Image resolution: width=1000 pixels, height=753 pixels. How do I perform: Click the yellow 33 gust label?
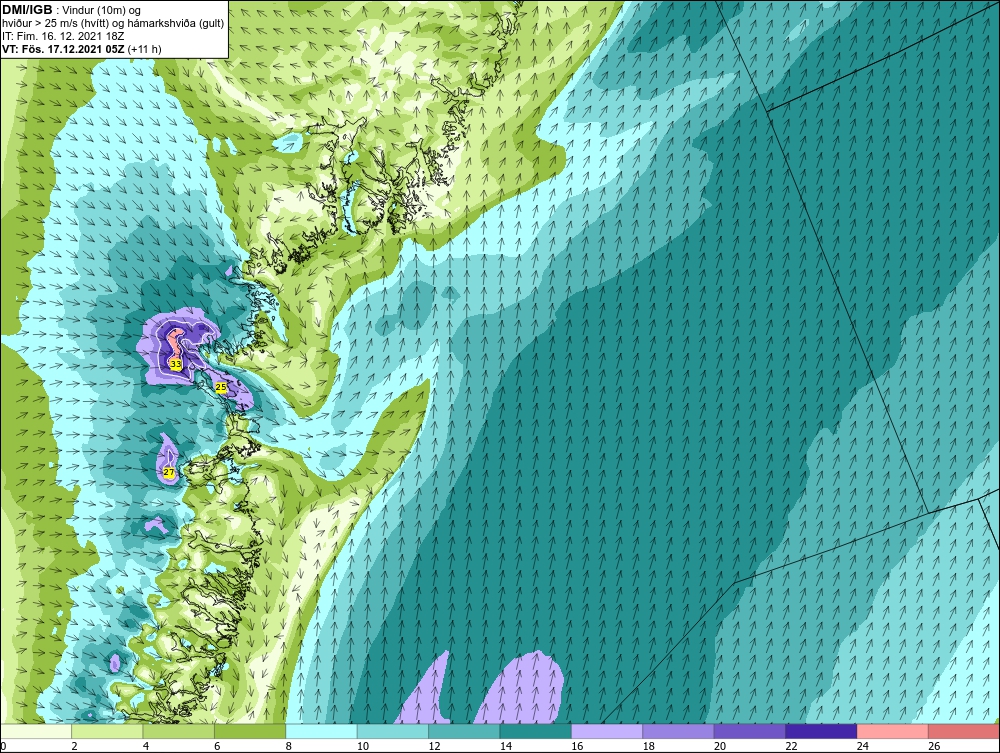pyautogui.click(x=176, y=364)
